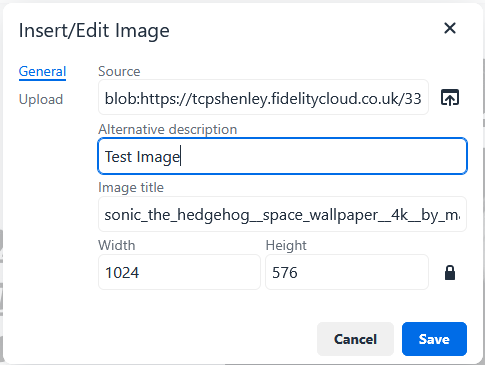Screen dimensions: 485x365
Task: Select the Width input showing 1024
Action: tap(179, 272)
